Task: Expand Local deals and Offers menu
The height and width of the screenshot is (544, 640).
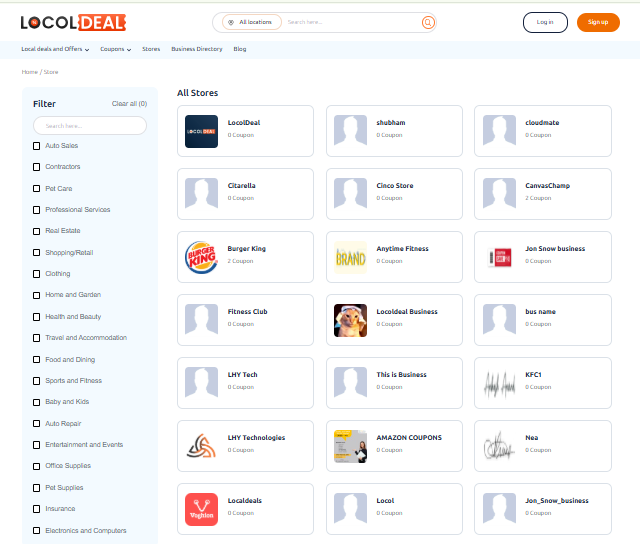Action: [55, 49]
